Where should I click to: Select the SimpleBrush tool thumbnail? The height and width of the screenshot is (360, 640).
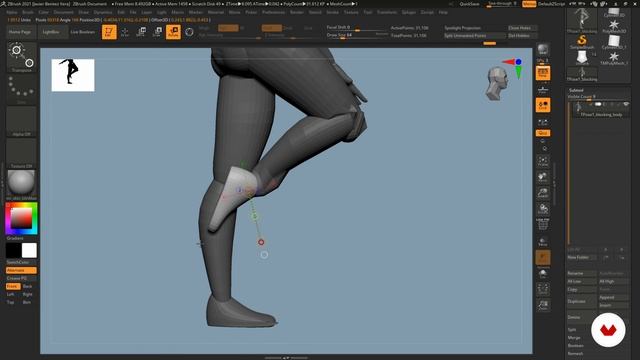pos(582,42)
